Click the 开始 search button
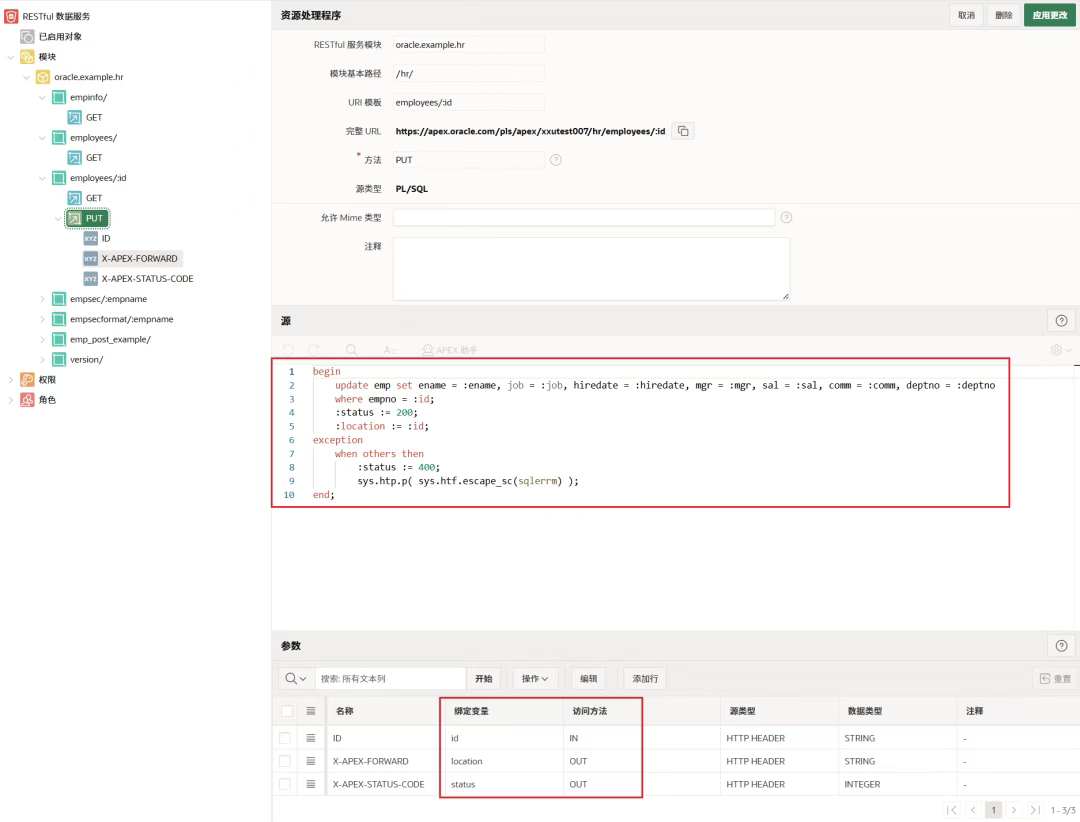The width and height of the screenshot is (1080, 822). pyautogui.click(x=484, y=679)
